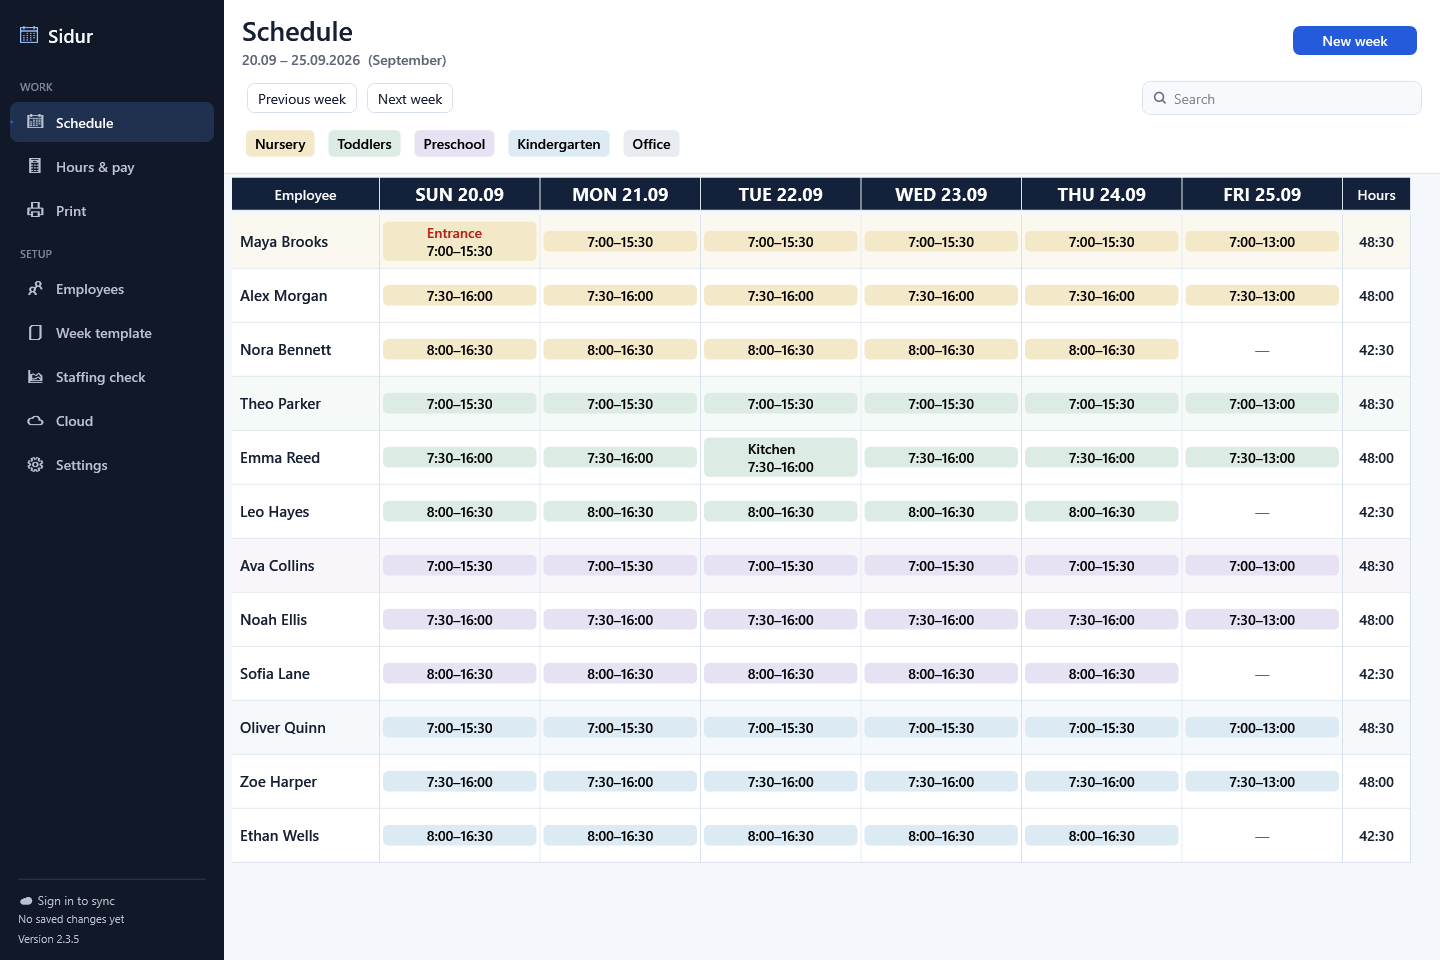Open Emma Reed's Tuesday Kitchen shift
Image resolution: width=1440 pixels, height=960 pixels.
click(781, 457)
